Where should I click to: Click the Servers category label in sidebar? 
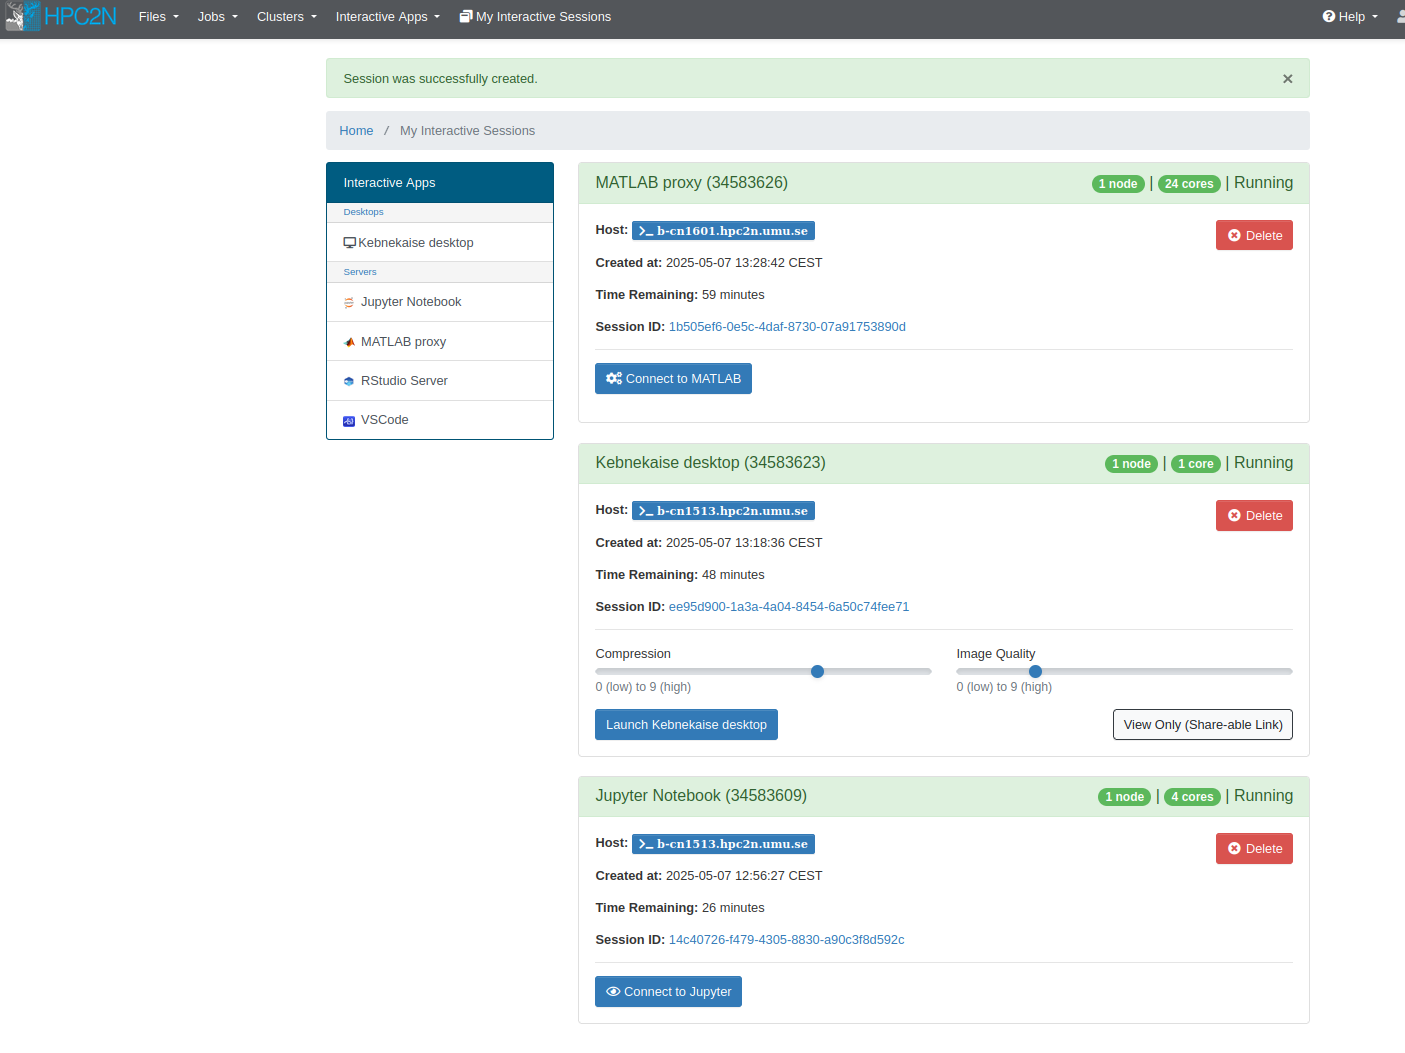[x=360, y=272]
